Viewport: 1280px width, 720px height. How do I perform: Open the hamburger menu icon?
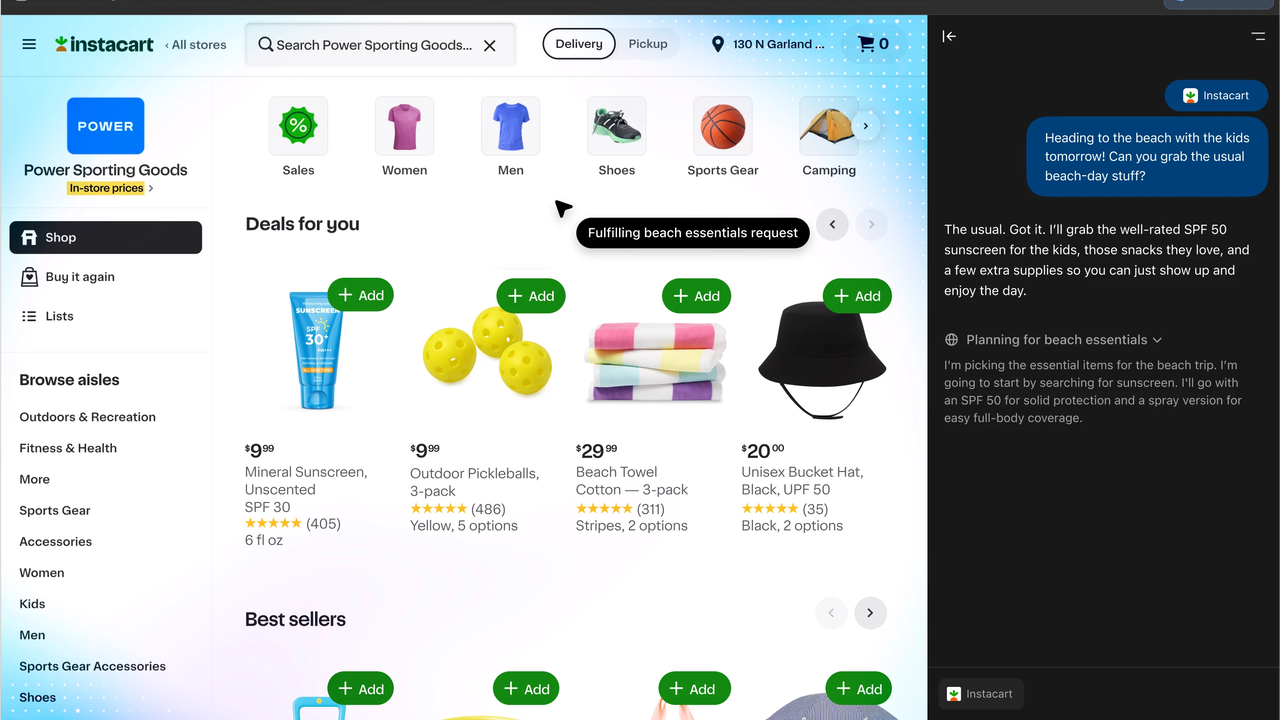[29, 44]
